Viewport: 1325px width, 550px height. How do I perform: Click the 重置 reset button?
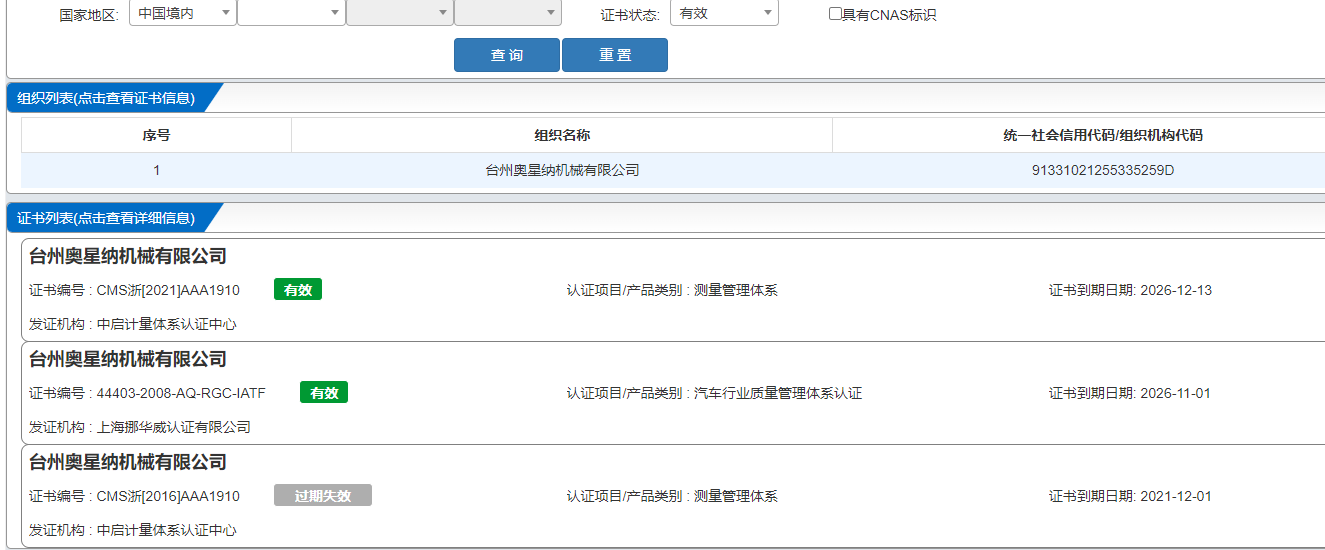tap(615, 55)
